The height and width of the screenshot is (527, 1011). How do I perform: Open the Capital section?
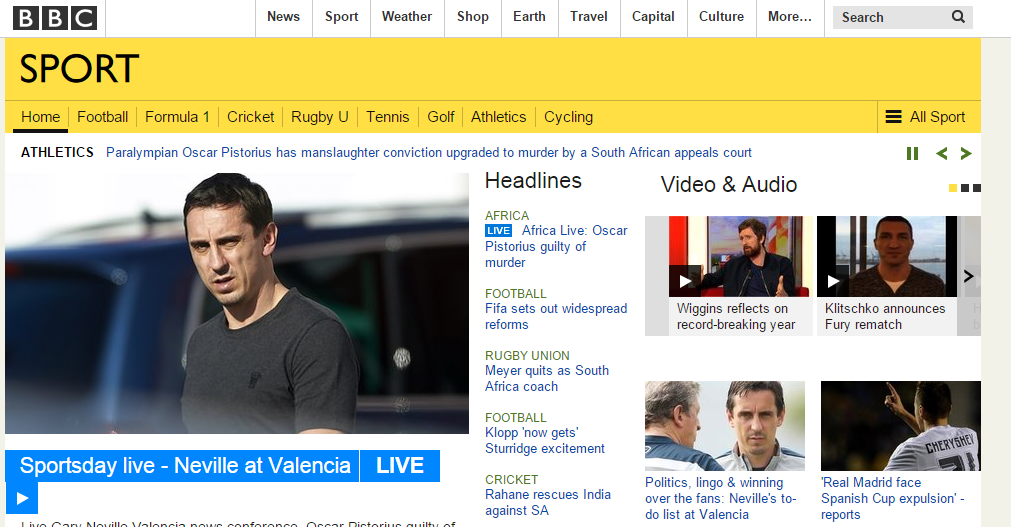653,17
